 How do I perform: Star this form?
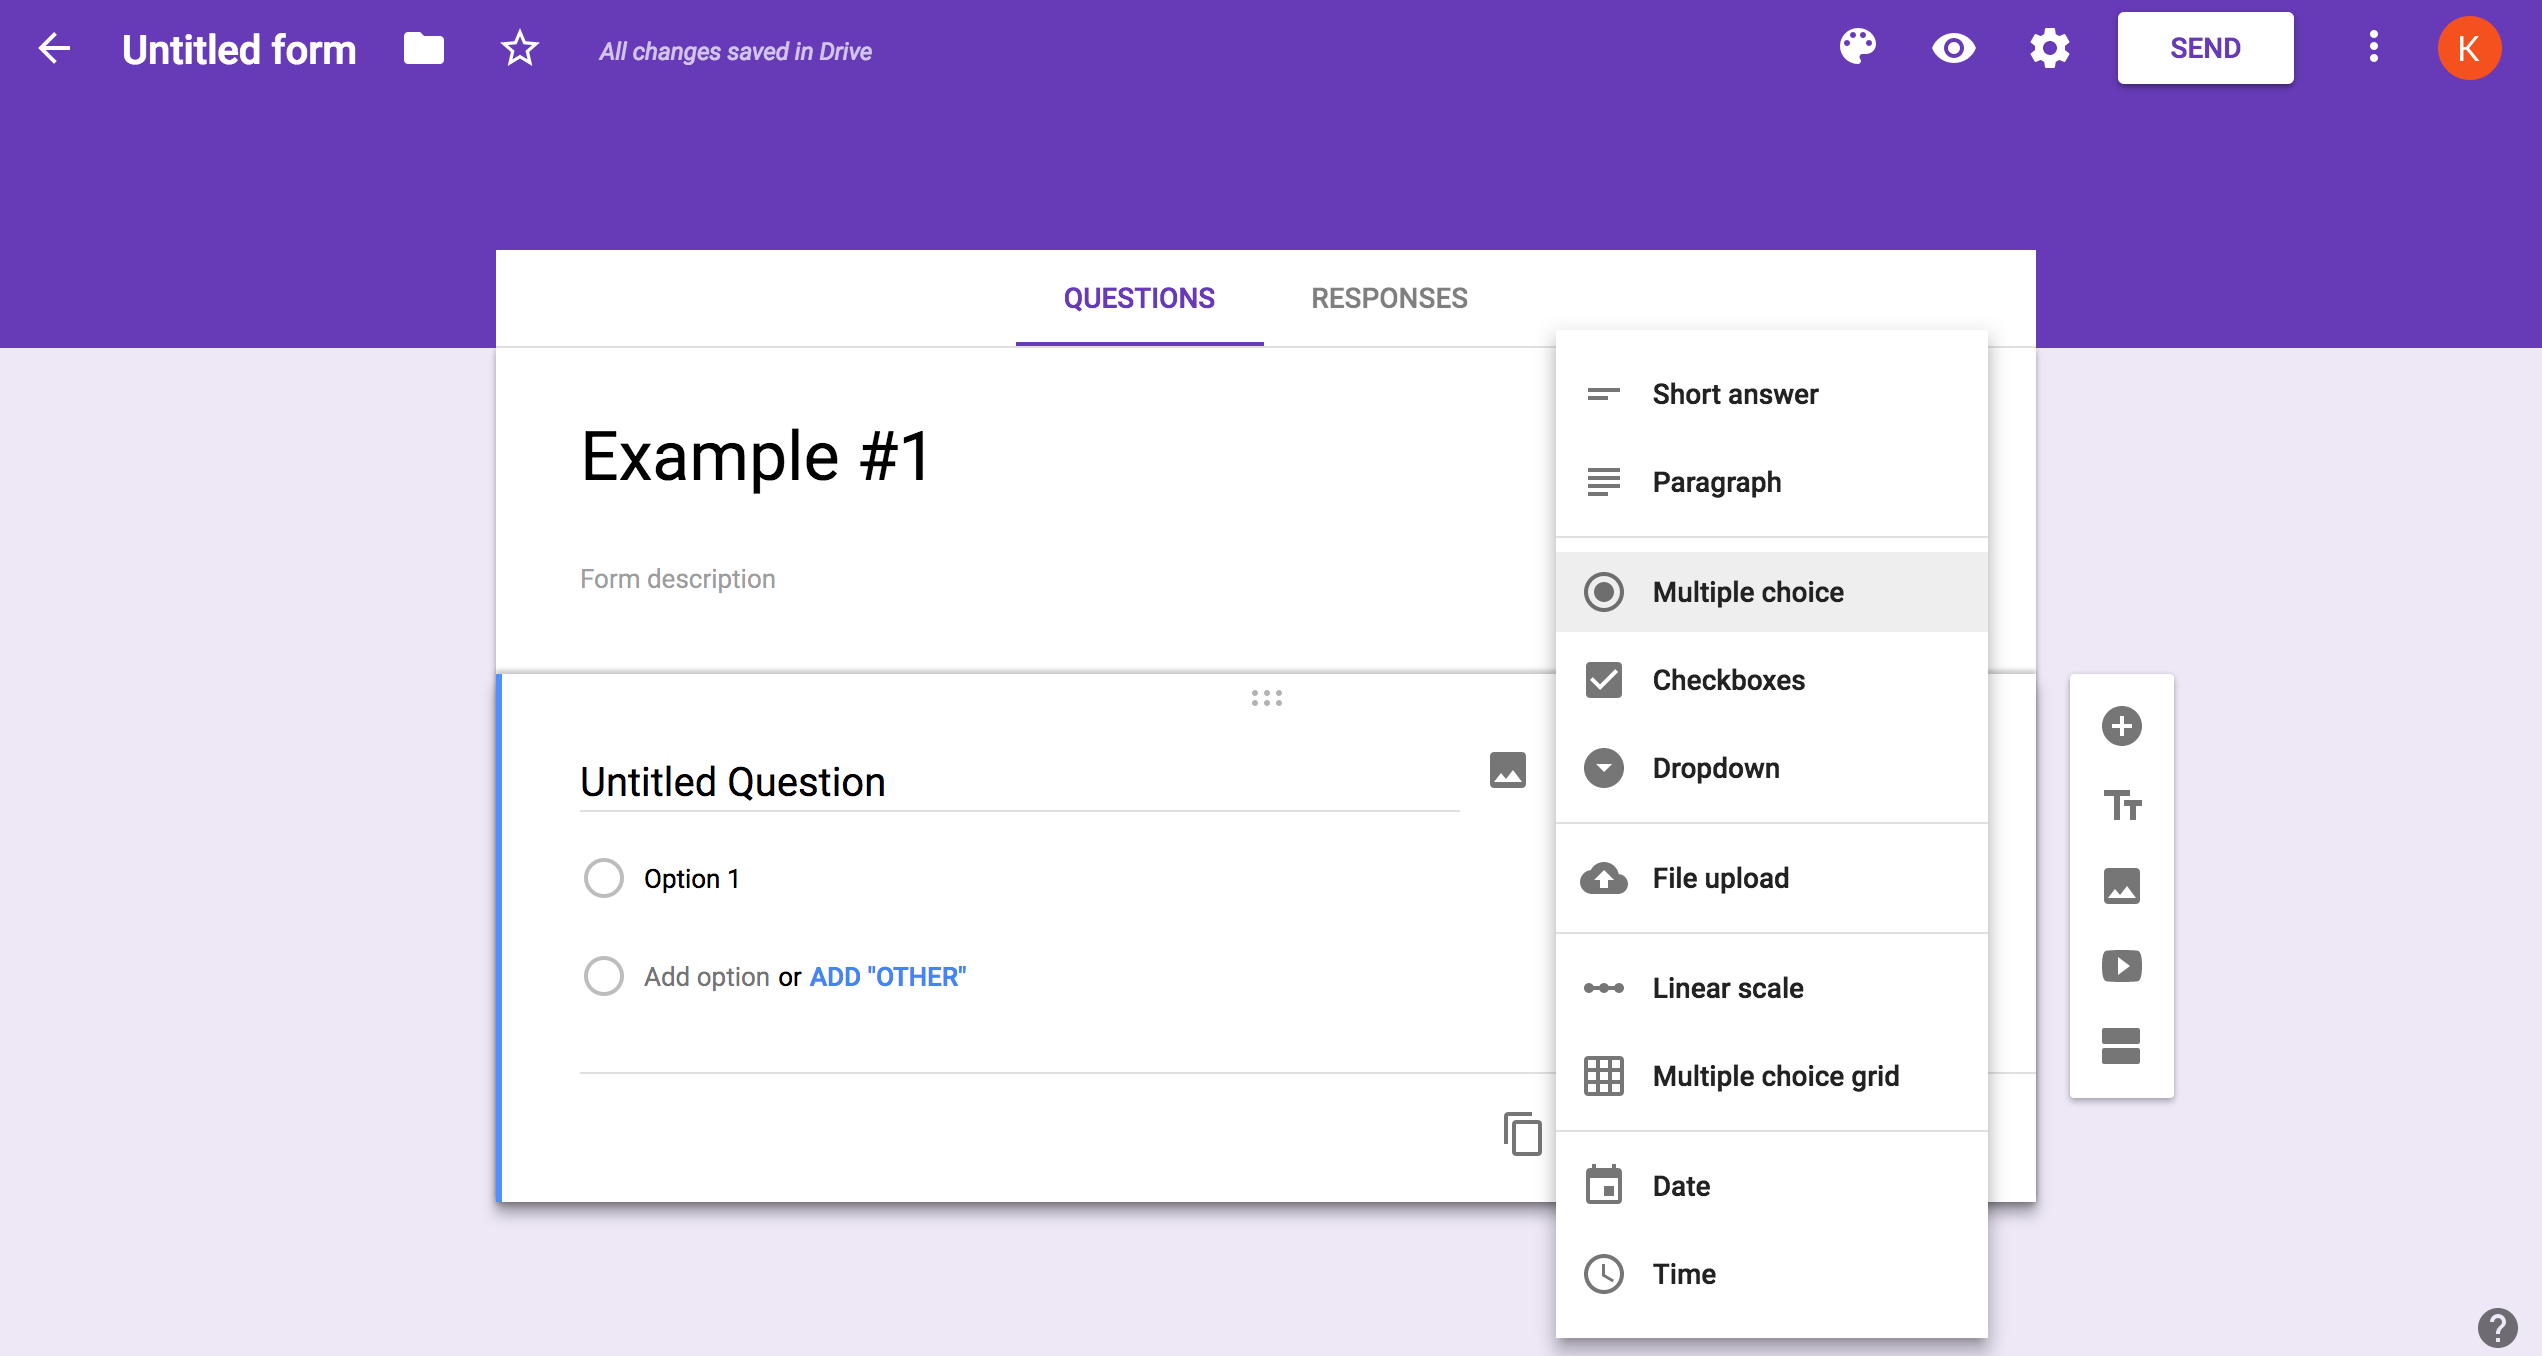click(x=520, y=48)
